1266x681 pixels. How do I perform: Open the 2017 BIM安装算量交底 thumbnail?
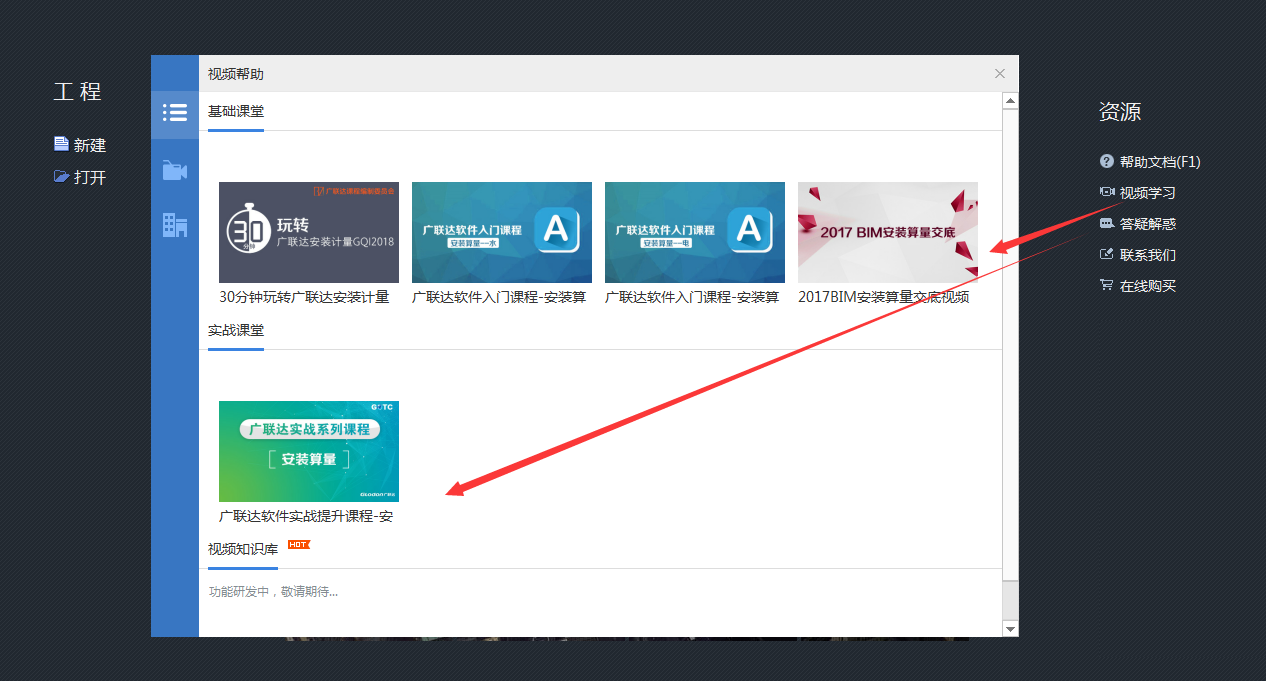coord(888,232)
